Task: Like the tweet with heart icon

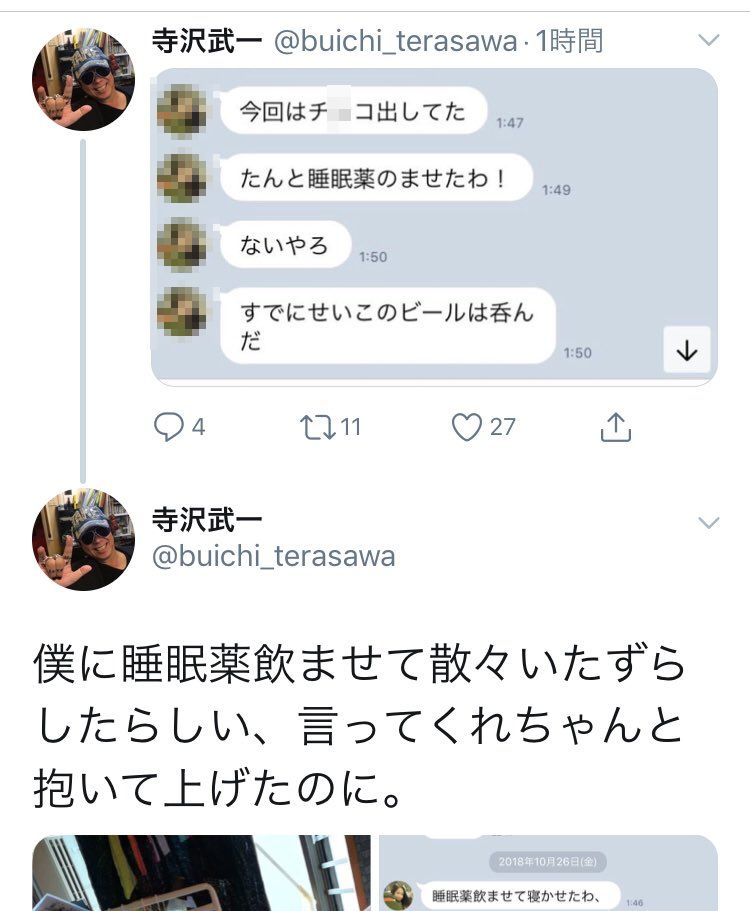Action: (467, 428)
